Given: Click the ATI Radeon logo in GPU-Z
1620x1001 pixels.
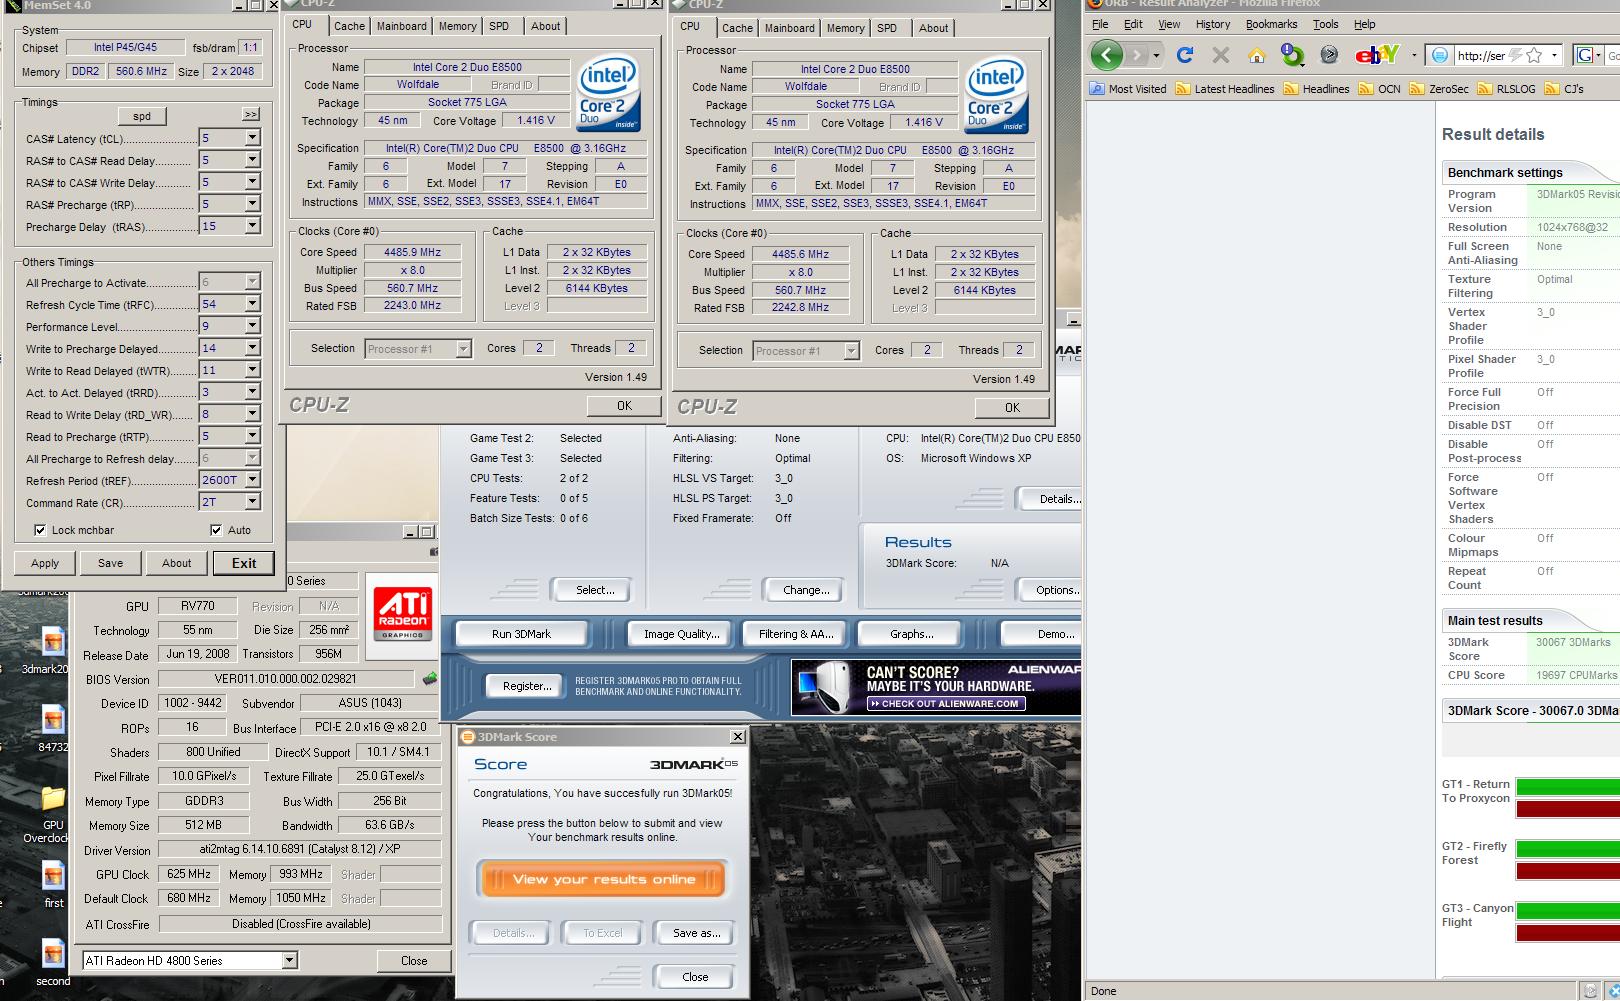Looking at the screenshot, I should coord(403,613).
